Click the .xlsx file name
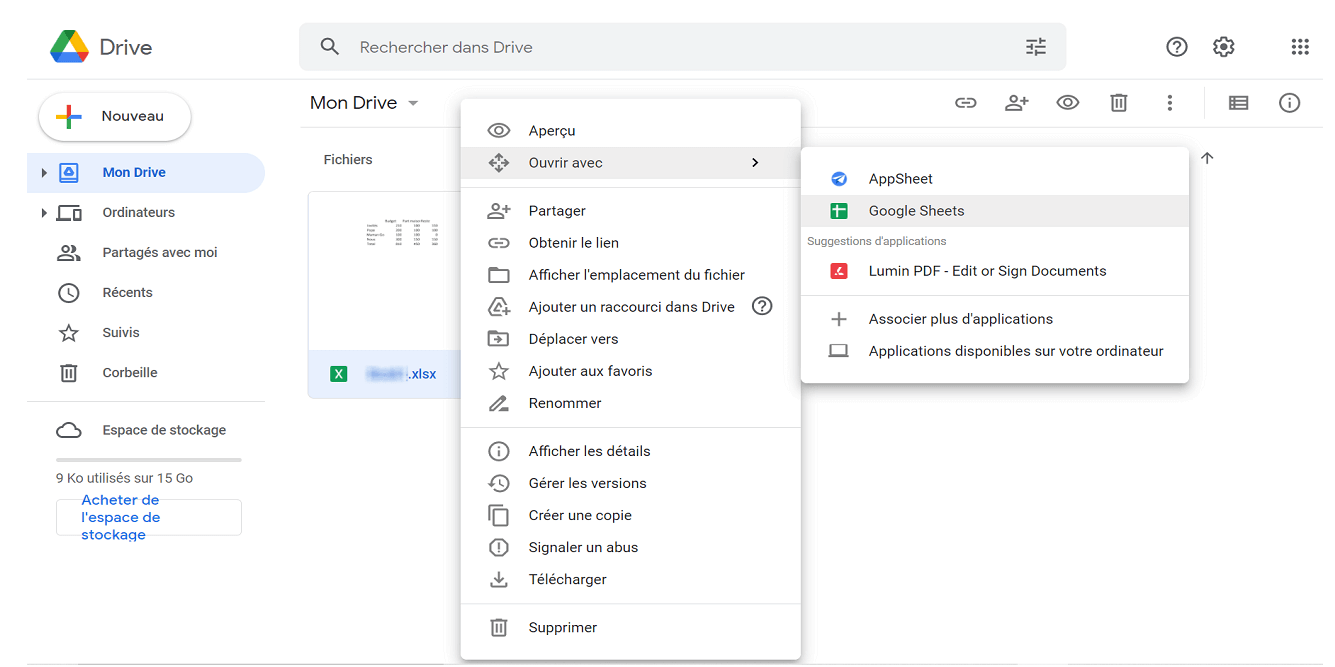 tap(402, 375)
